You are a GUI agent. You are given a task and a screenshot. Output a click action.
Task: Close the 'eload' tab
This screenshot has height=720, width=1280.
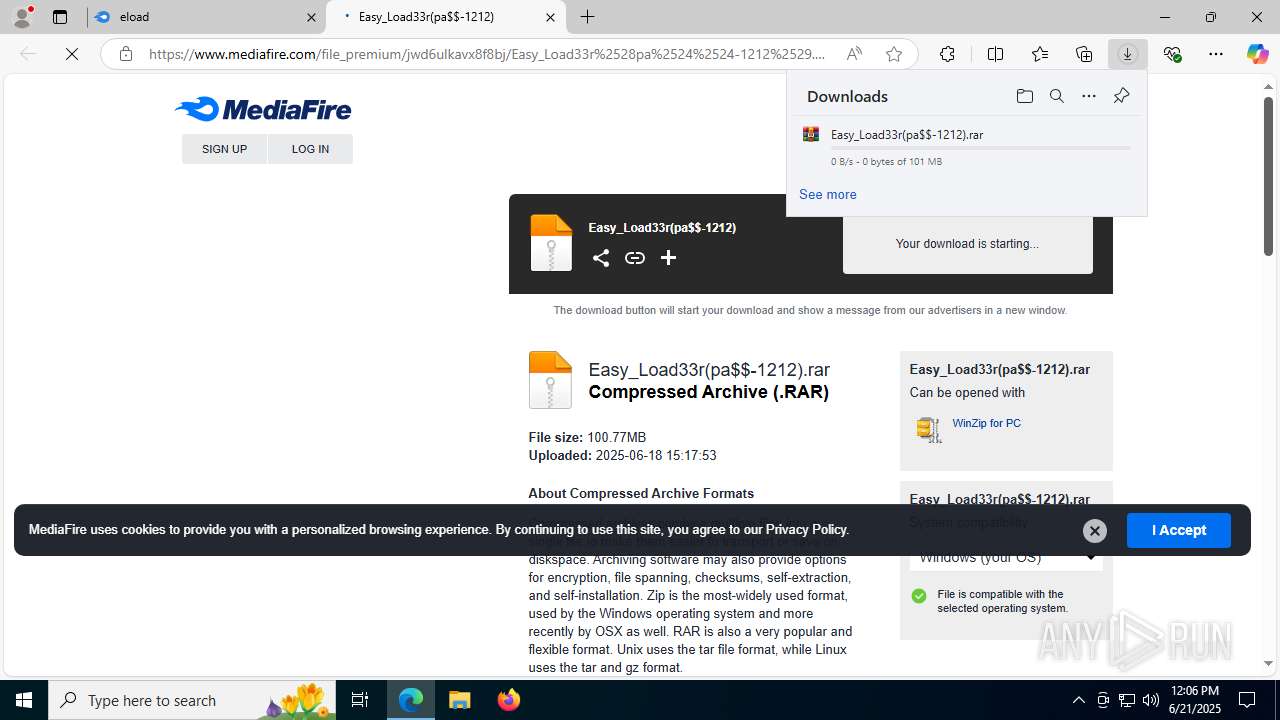pyautogui.click(x=311, y=17)
